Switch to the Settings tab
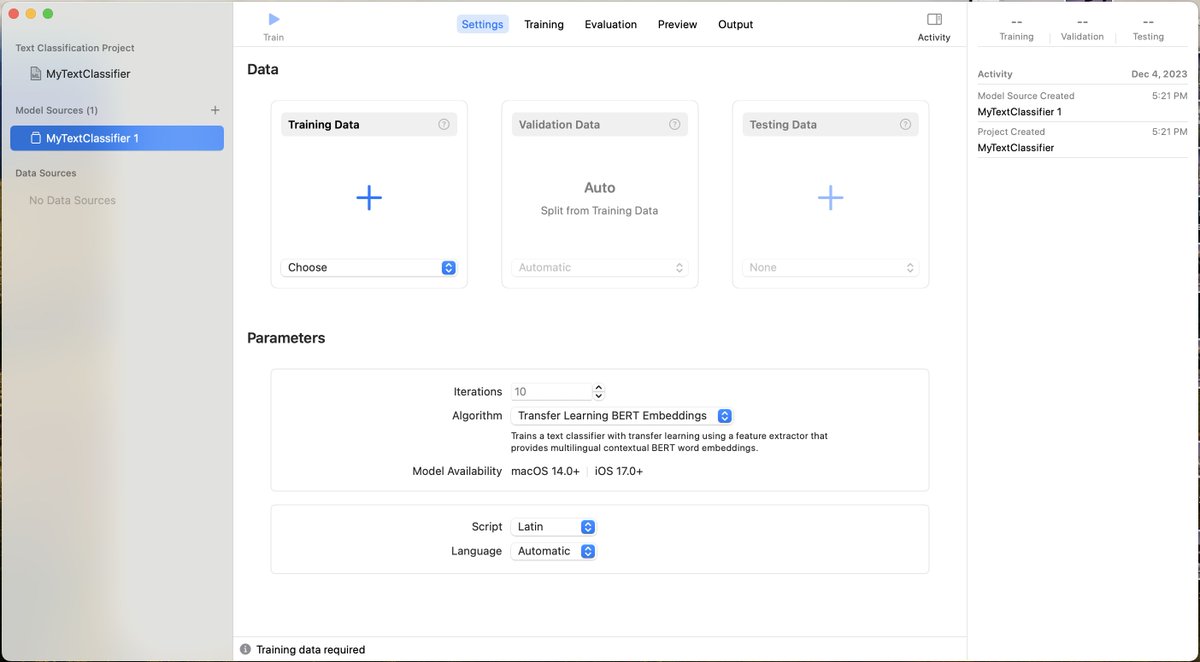This screenshot has width=1200, height=662. point(483,24)
